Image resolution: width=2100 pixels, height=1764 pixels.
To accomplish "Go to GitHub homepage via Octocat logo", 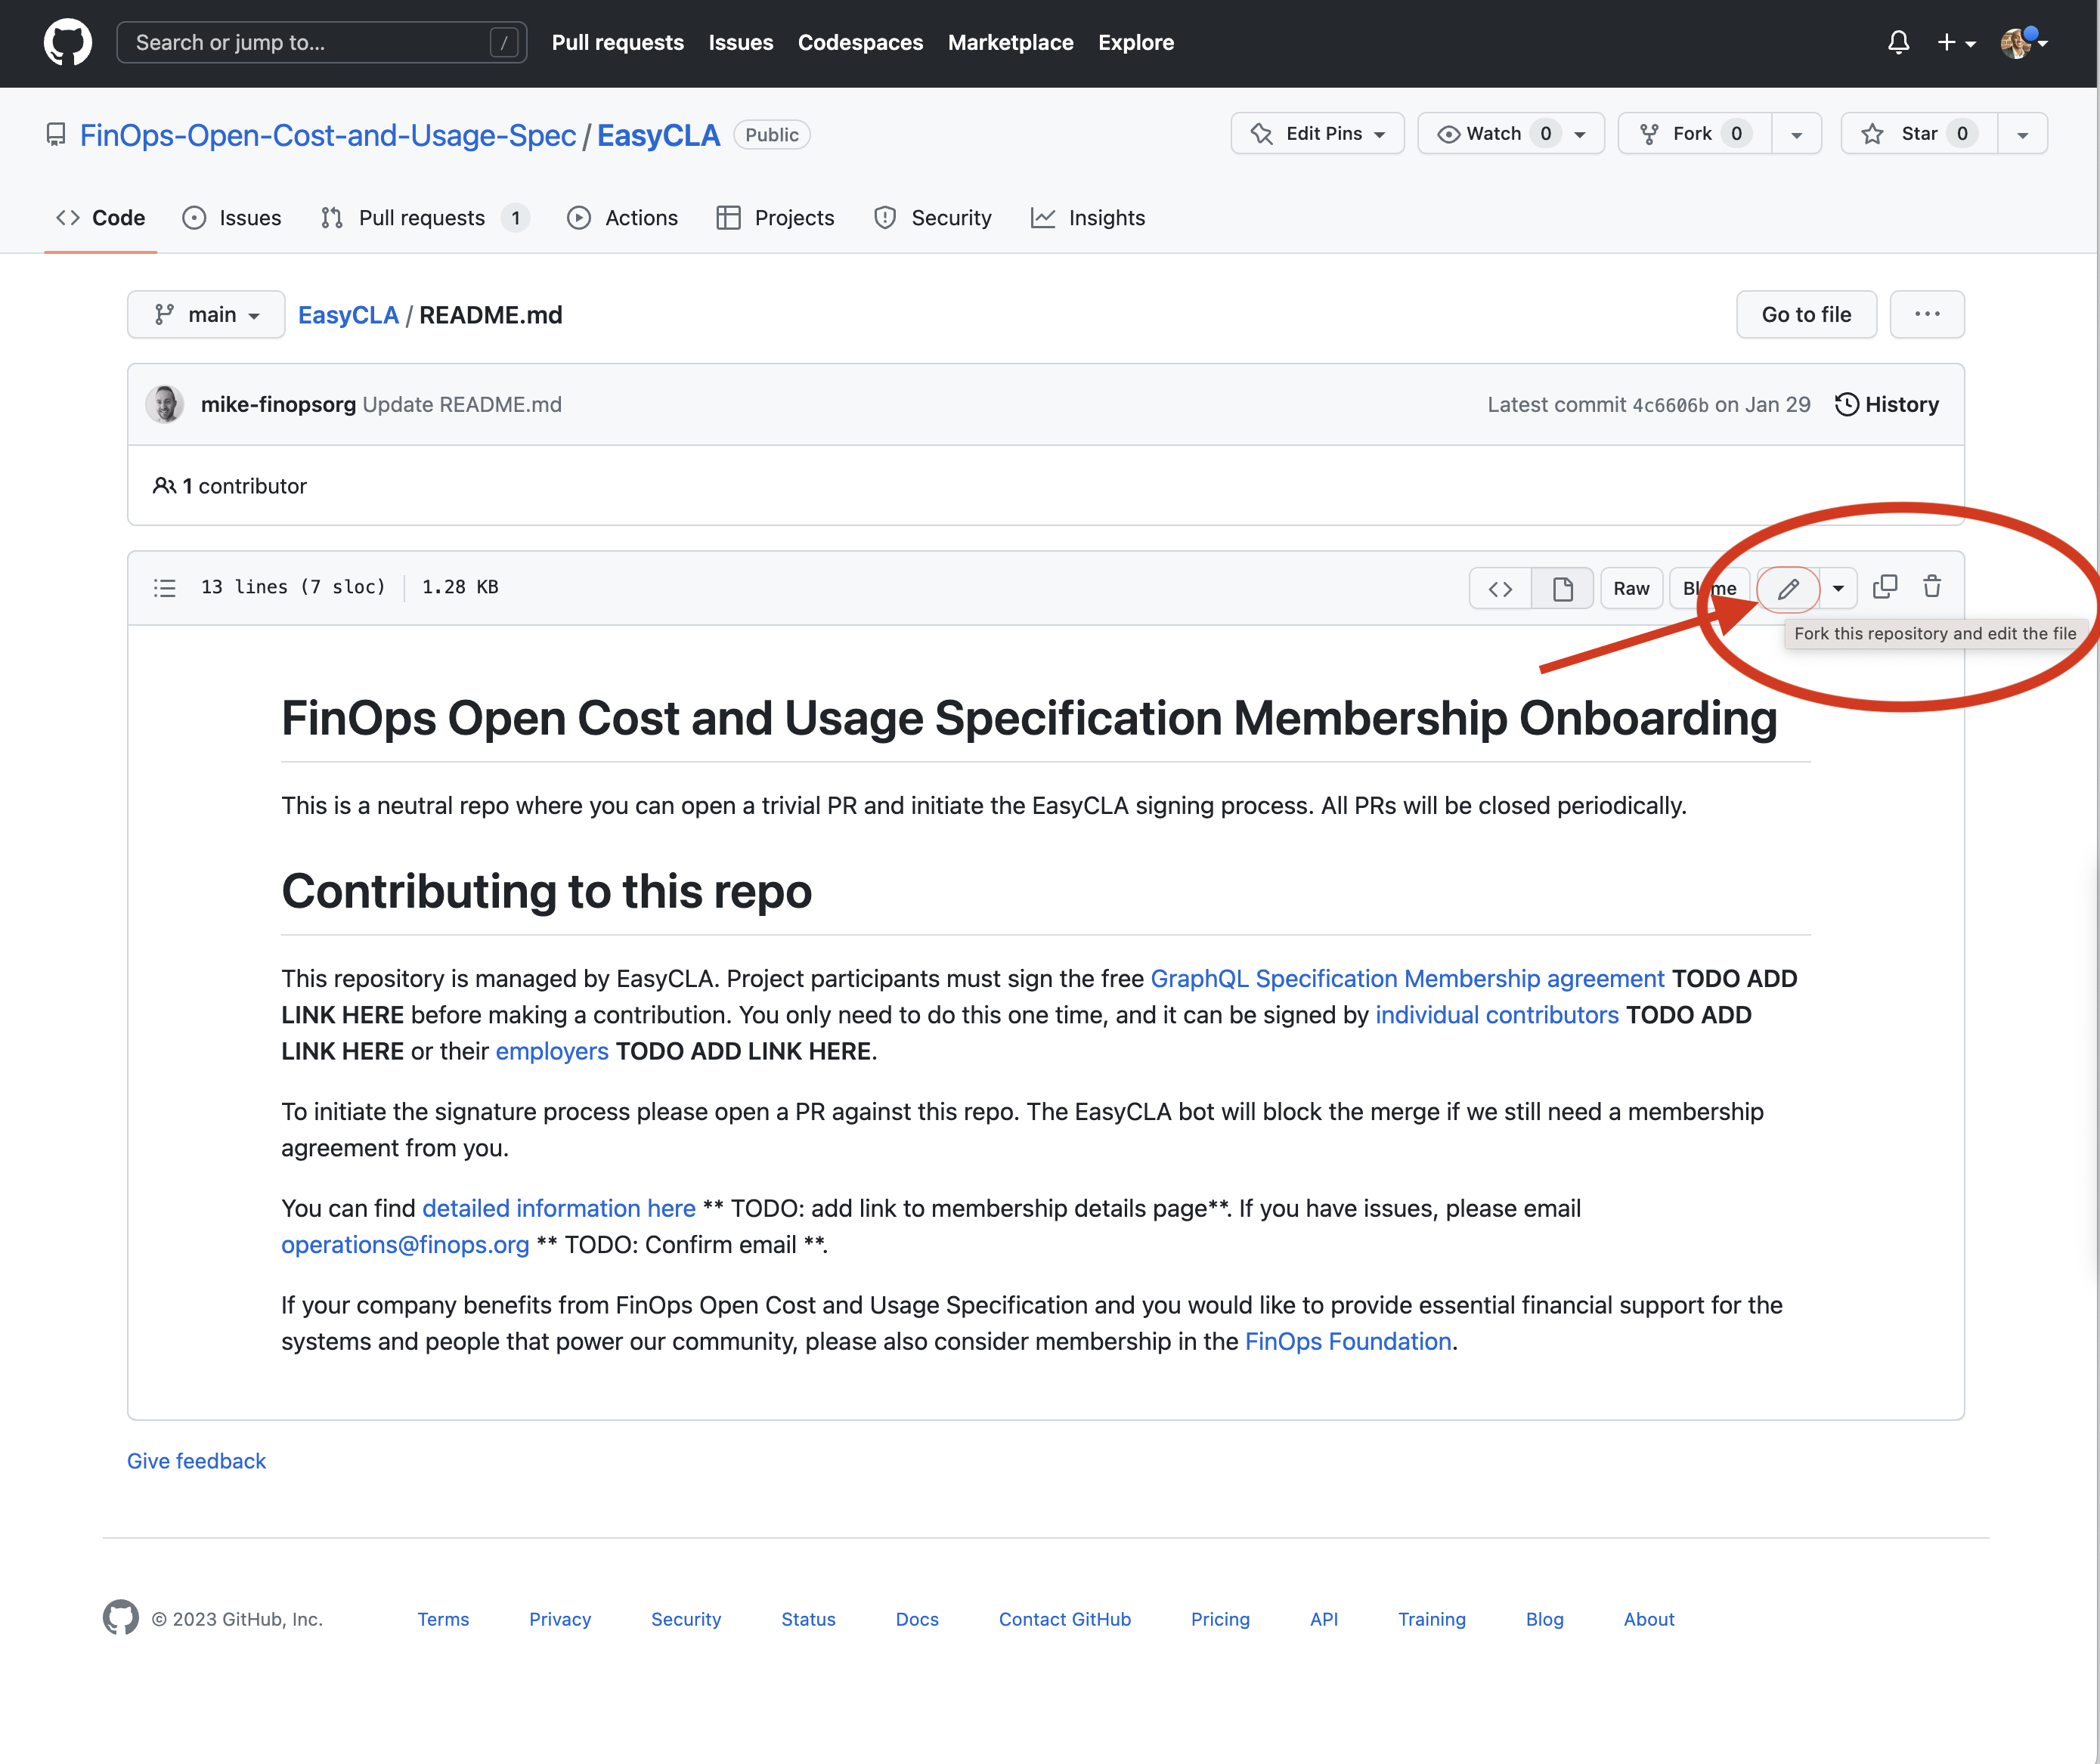I will [68, 43].
